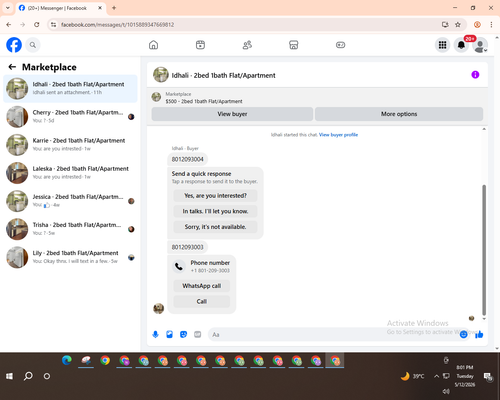Screen dimensions: 500x400
Task: Click the chat scrollbar thumb
Action: point(484,250)
